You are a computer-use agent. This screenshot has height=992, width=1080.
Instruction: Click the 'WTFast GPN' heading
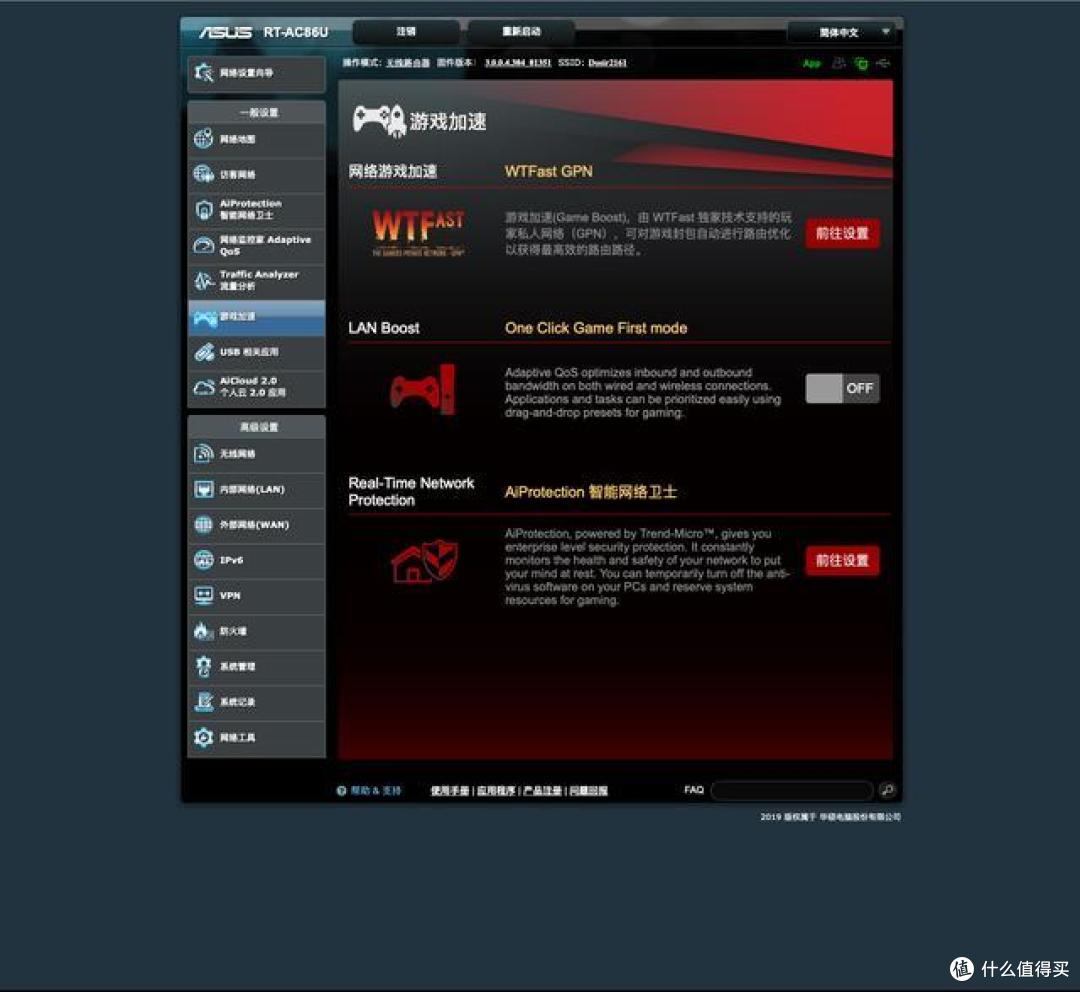pos(548,172)
